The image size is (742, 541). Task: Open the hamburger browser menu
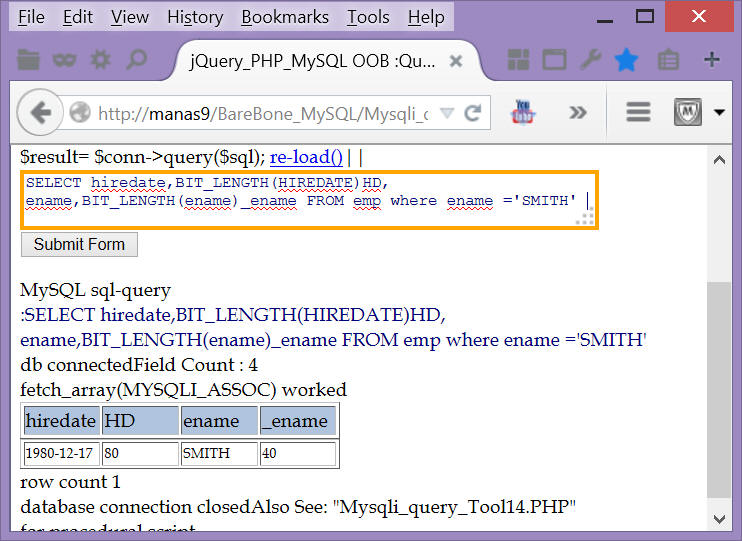pos(638,112)
